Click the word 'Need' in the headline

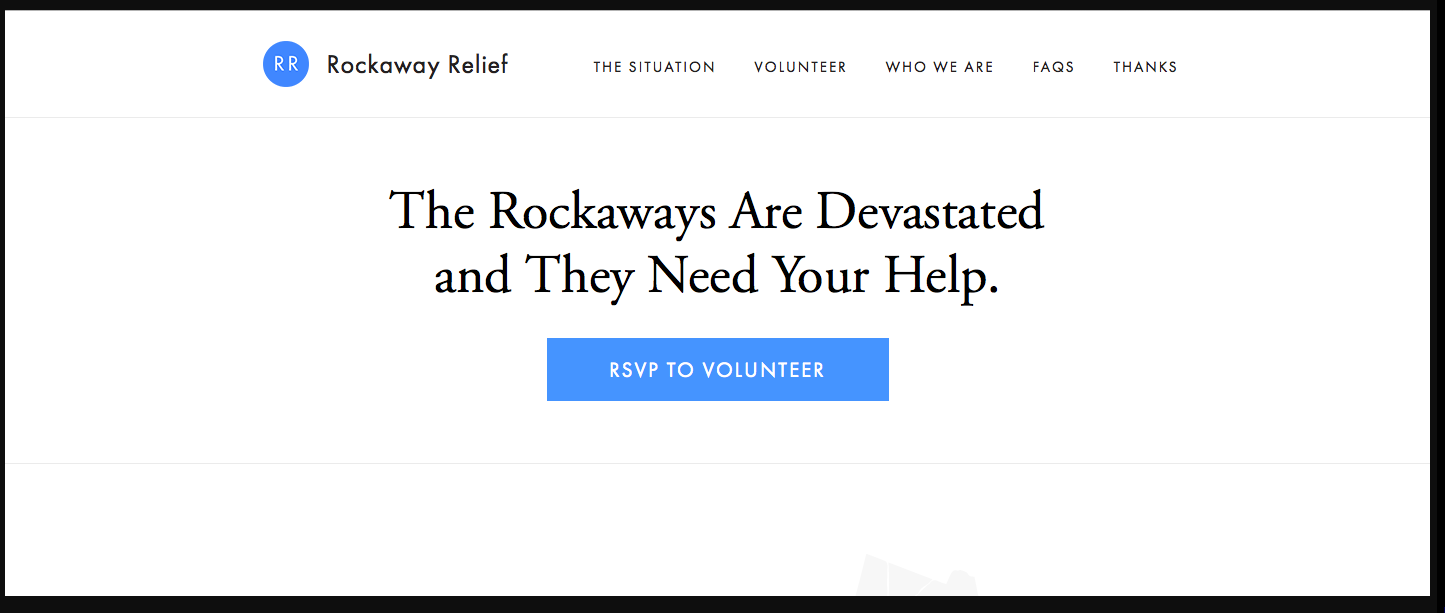pos(704,275)
